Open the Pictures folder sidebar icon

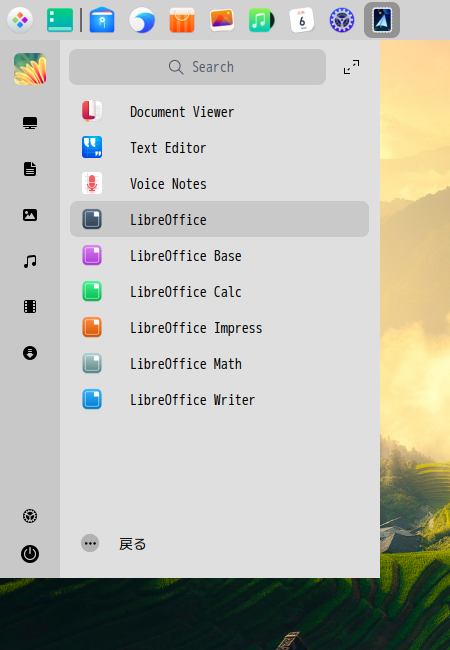[30, 215]
